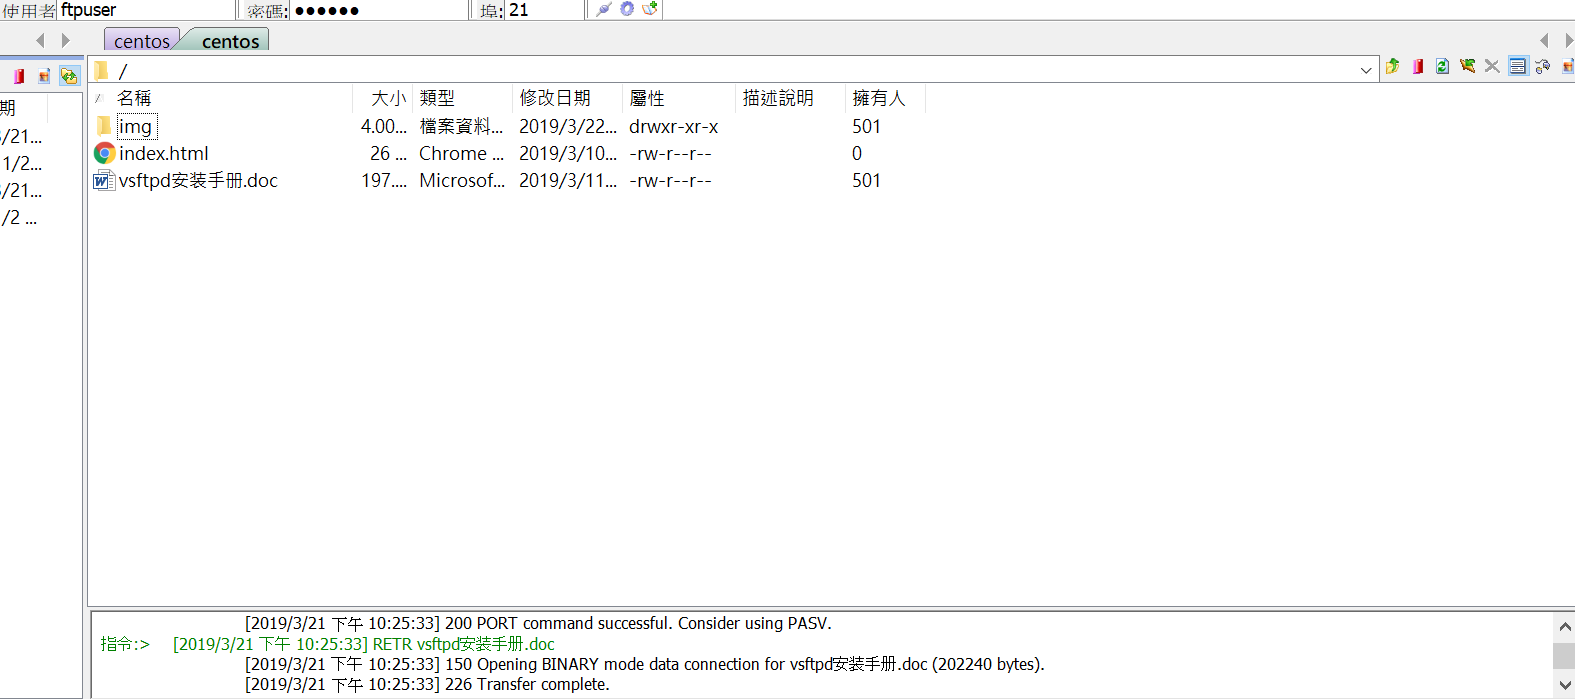Click the log scrollbar down arrow
Image resolution: width=1575 pixels, height=699 pixels.
pos(1564,685)
